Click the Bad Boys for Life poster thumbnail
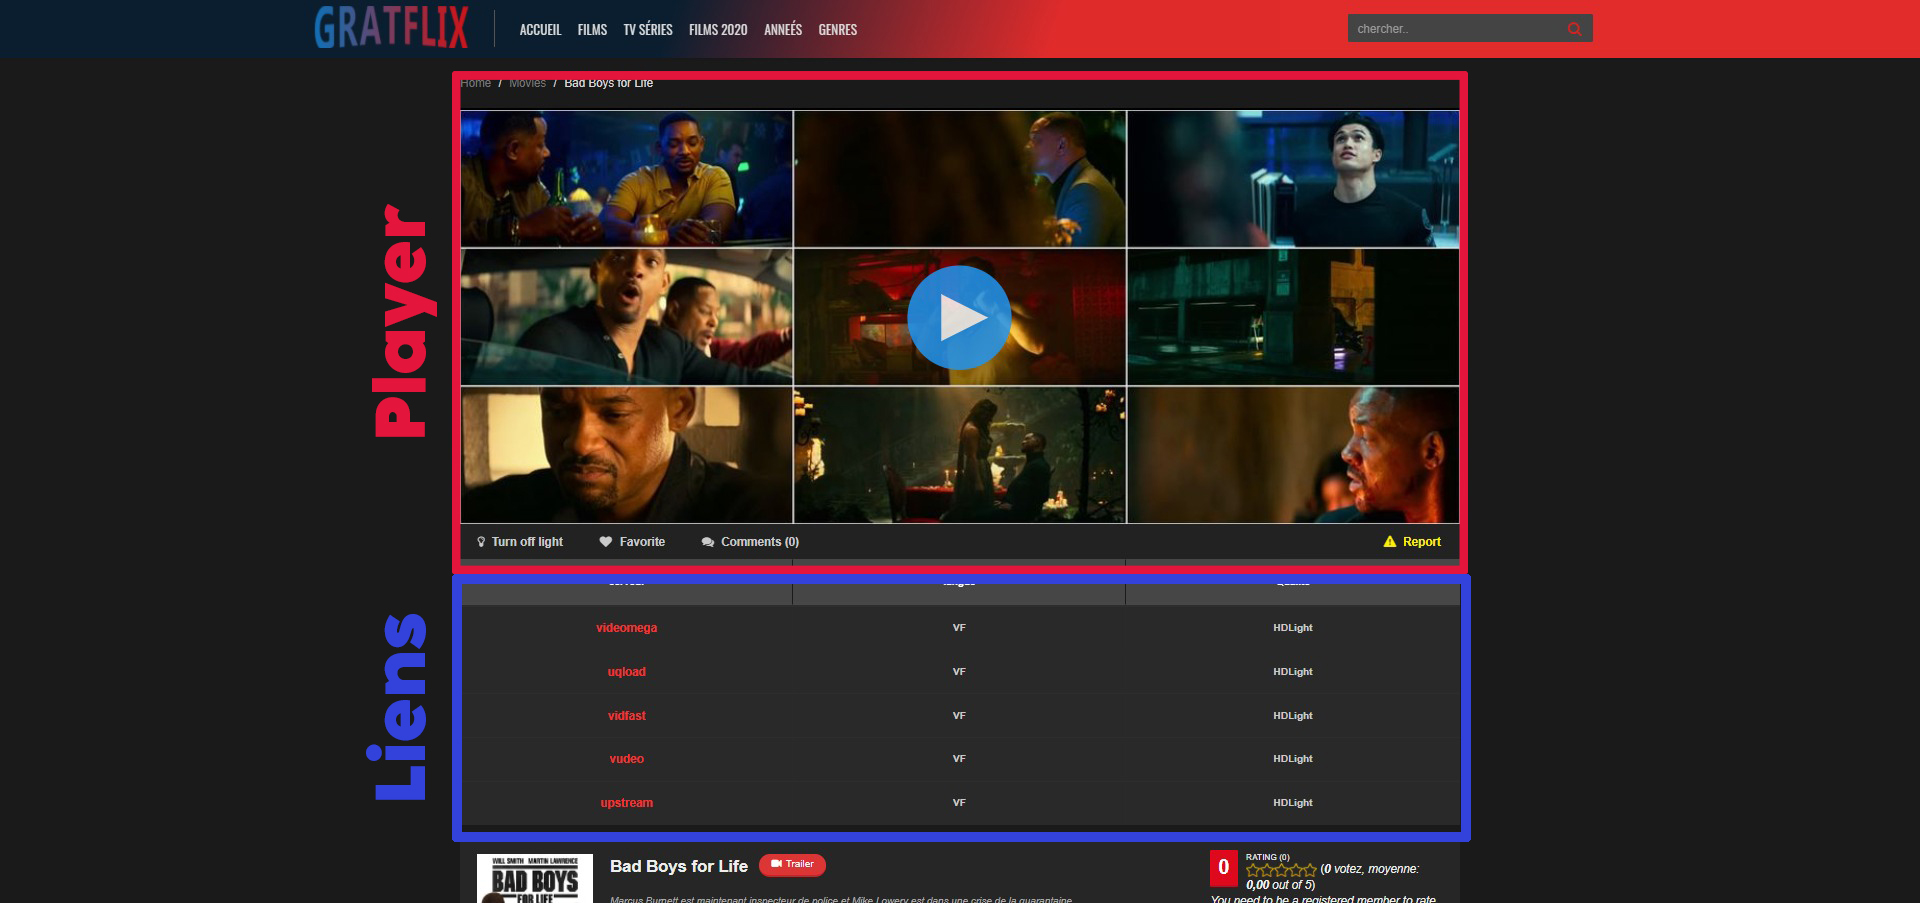Viewport: 1920px width, 903px height. click(x=535, y=879)
